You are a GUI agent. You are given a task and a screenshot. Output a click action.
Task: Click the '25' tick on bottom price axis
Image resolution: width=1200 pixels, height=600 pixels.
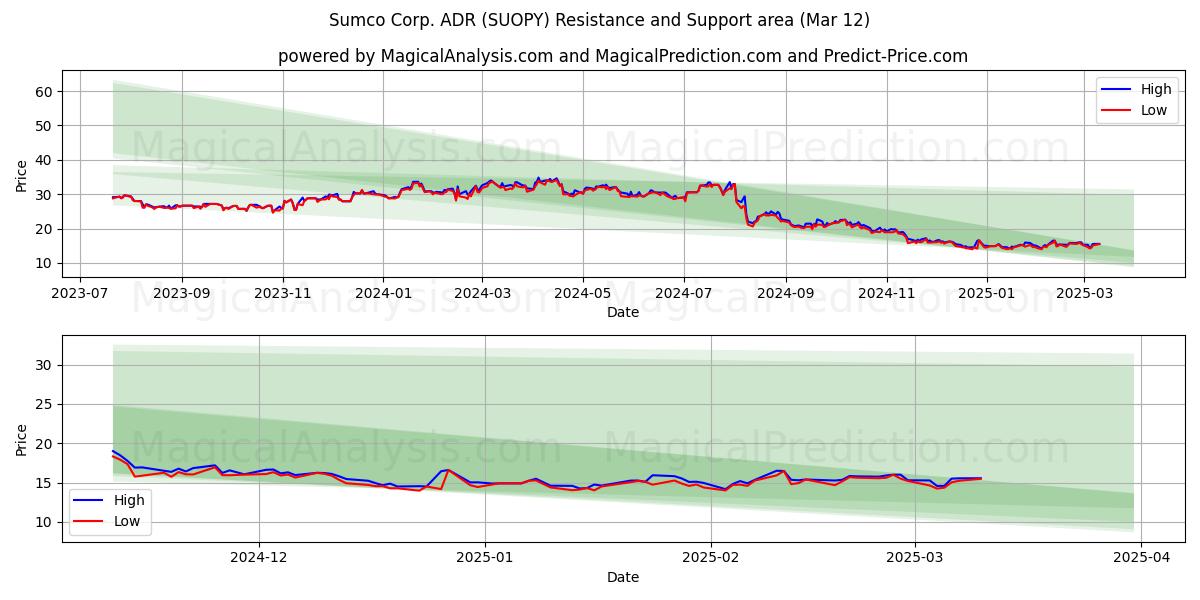click(x=46, y=405)
